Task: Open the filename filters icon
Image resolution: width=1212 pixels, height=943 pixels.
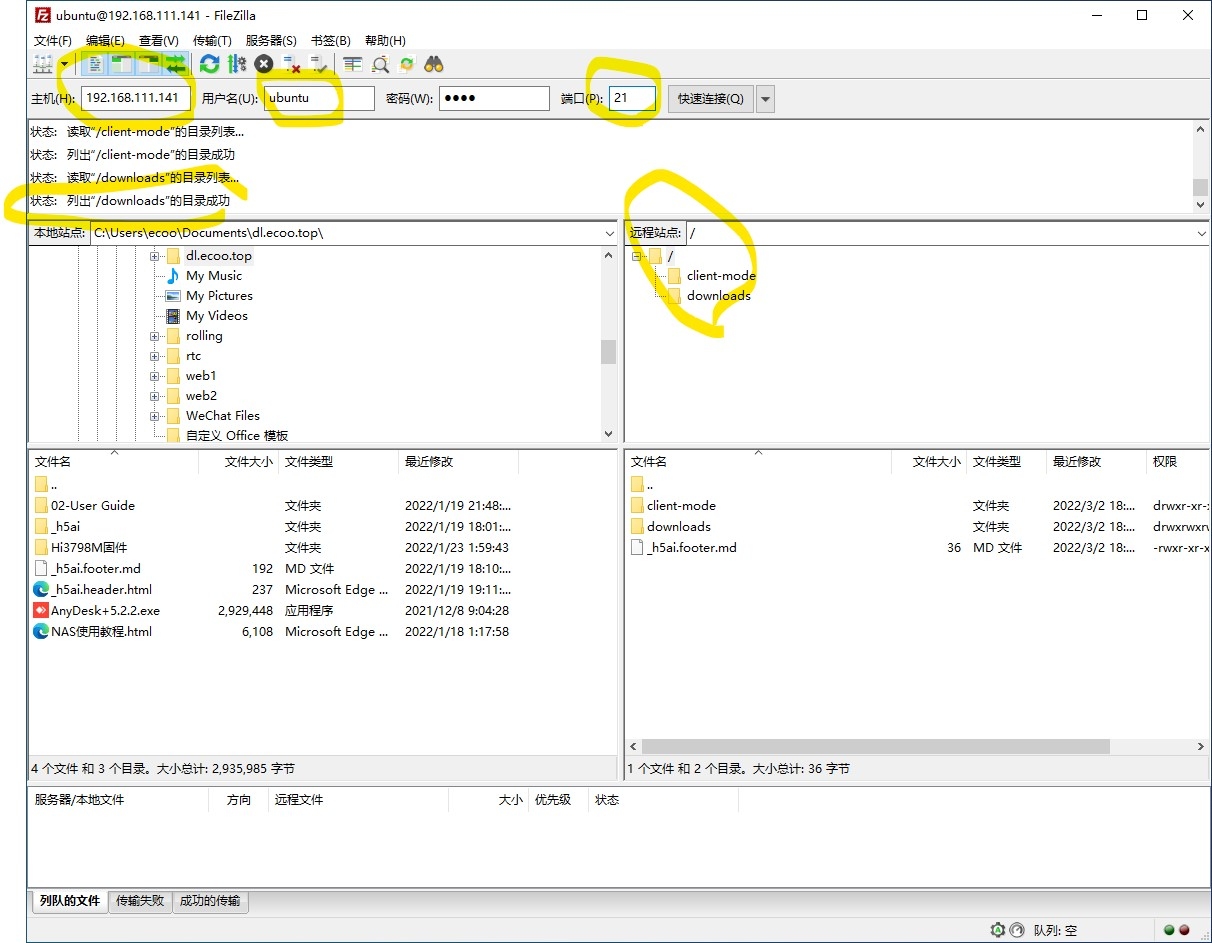Action: [x=352, y=65]
